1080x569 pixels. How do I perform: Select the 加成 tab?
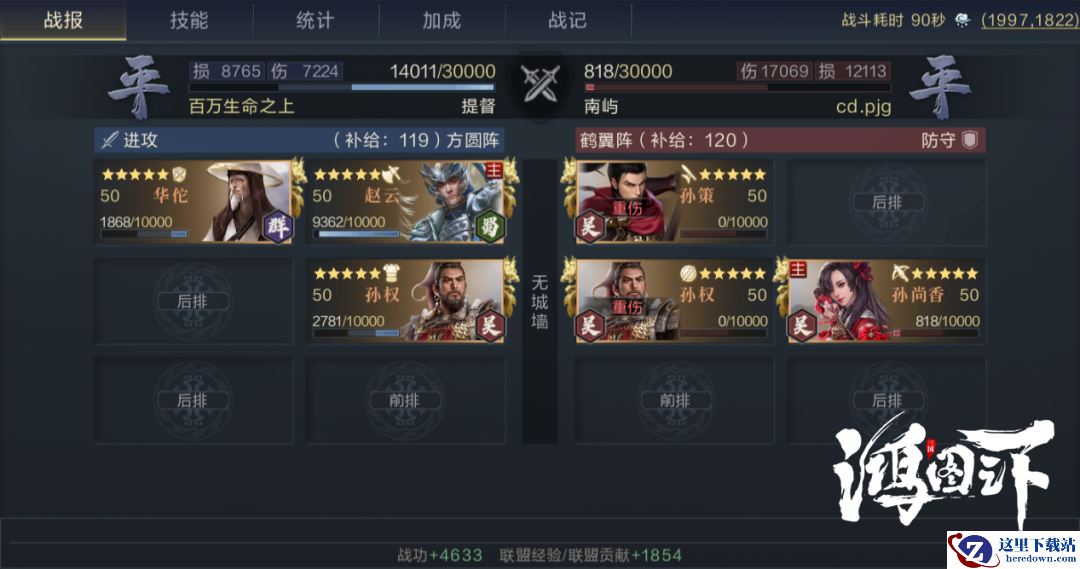point(442,20)
